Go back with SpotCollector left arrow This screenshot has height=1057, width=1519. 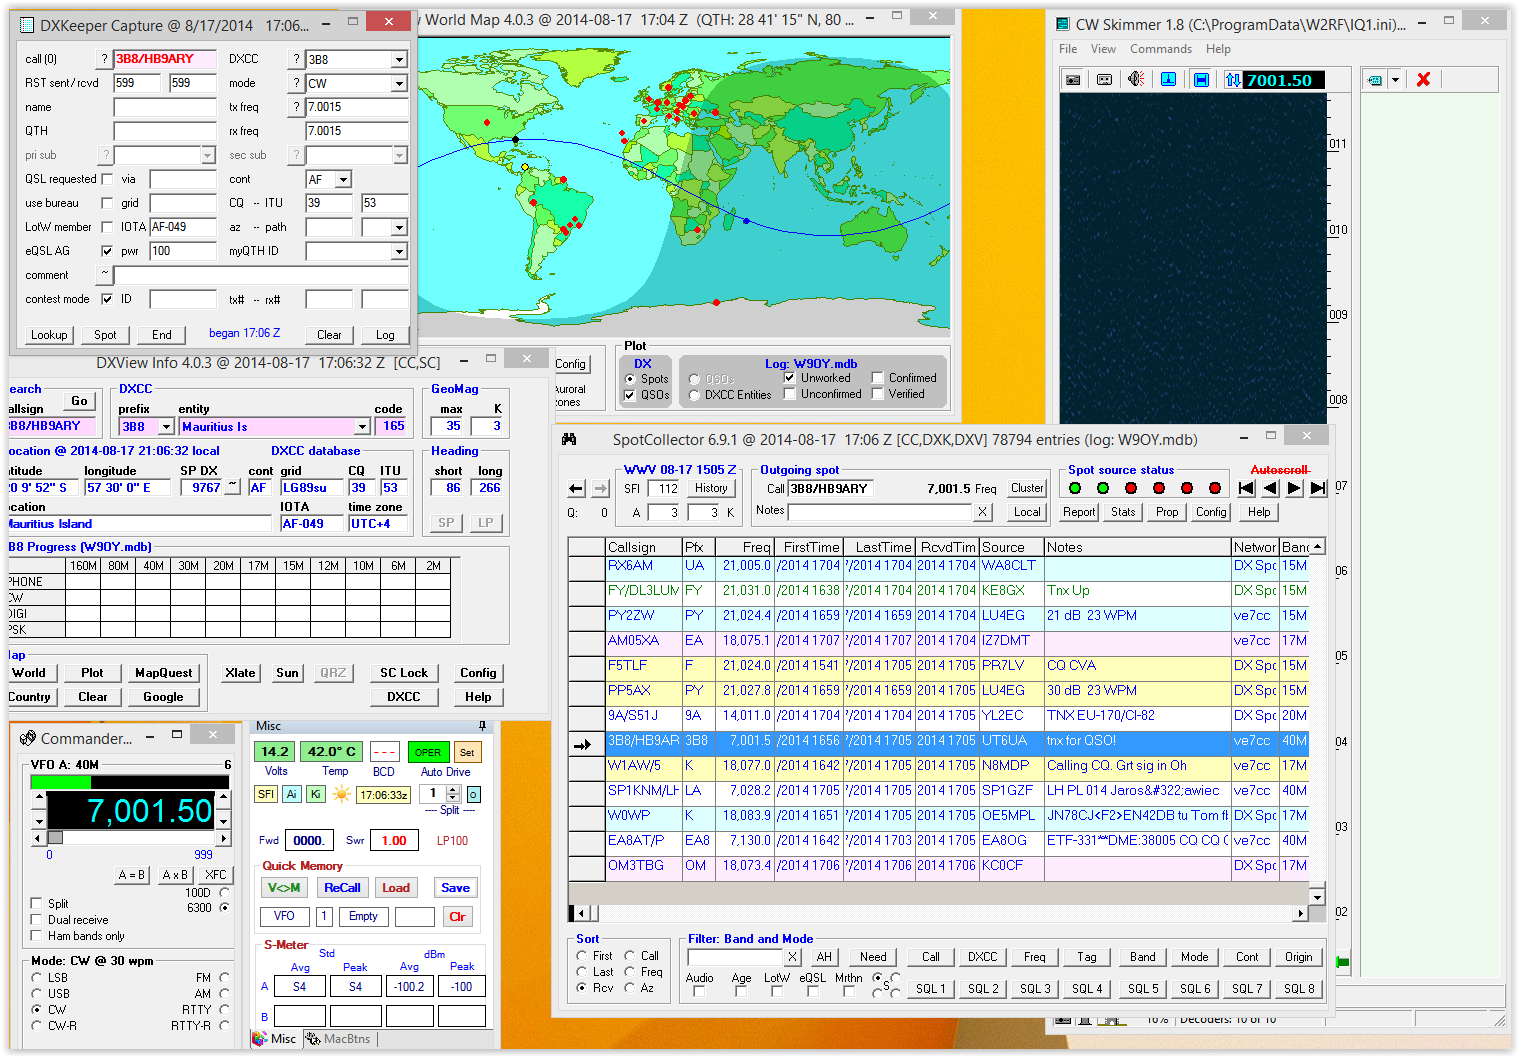576,489
